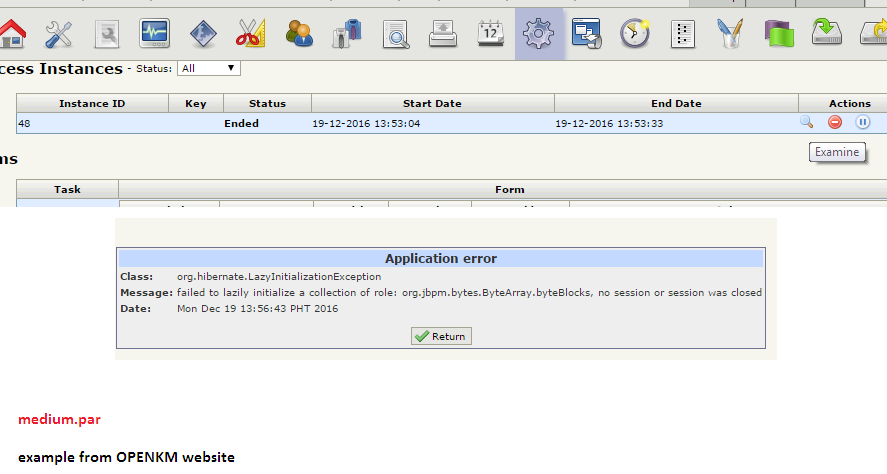The image size is (887, 474).
Task: Open the calendar icon showing 12
Action: 490,34
